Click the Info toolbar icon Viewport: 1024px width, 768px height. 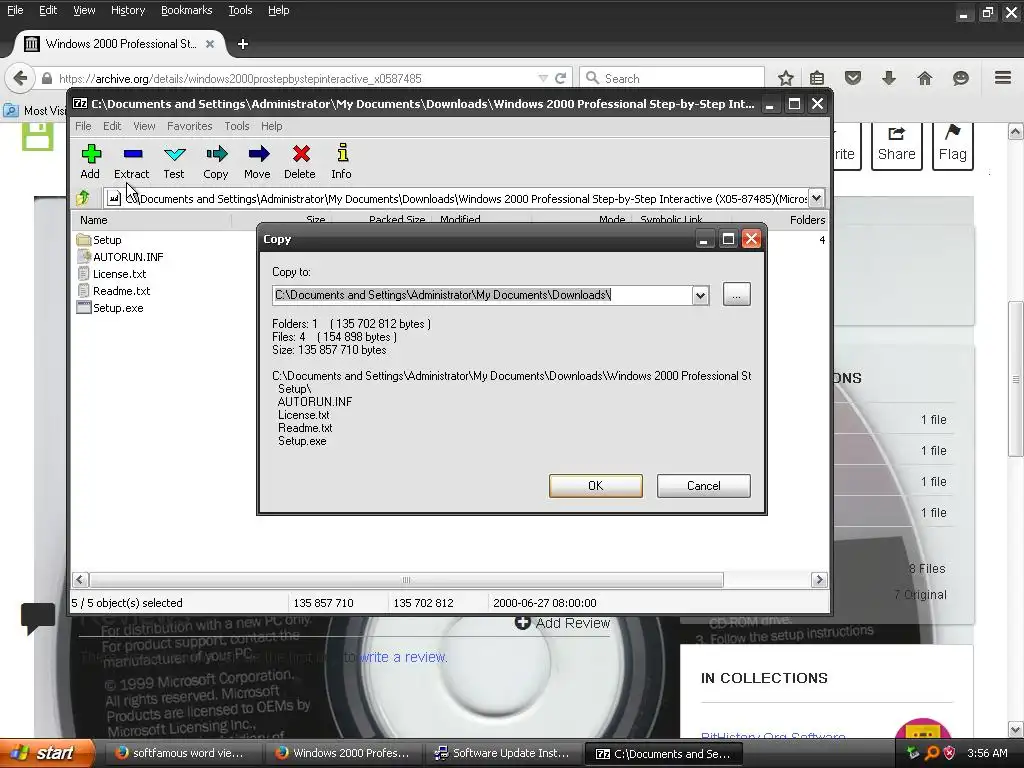(342, 161)
